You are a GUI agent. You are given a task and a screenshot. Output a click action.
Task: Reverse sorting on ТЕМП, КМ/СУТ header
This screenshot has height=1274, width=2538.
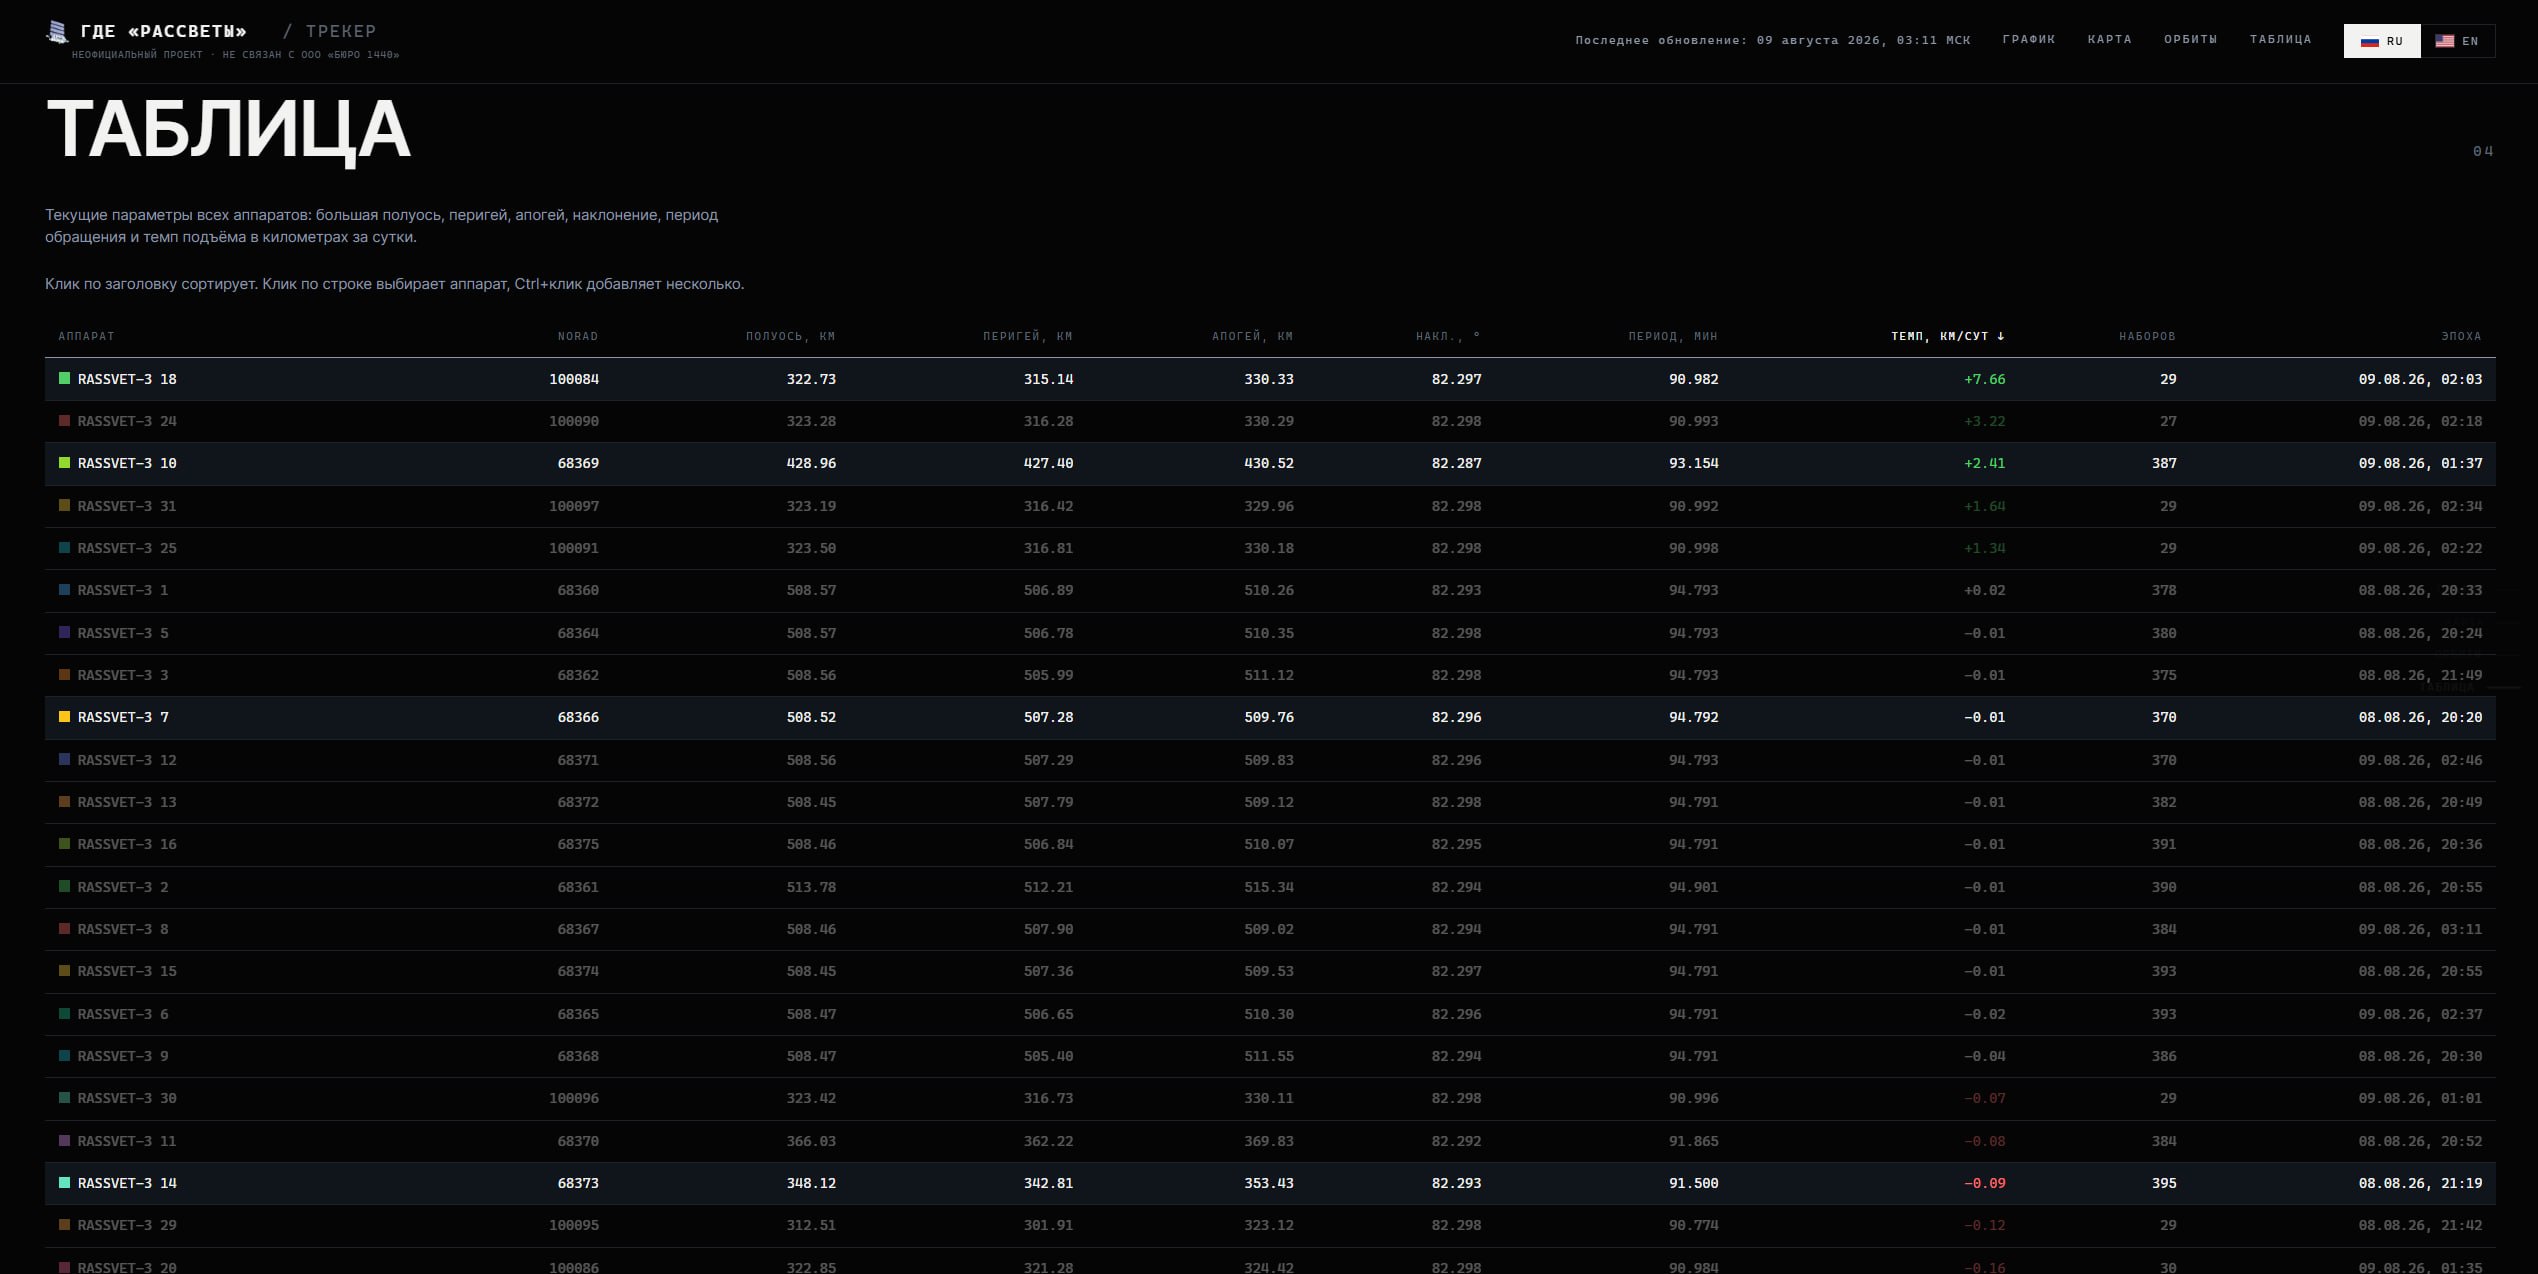click(1948, 336)
